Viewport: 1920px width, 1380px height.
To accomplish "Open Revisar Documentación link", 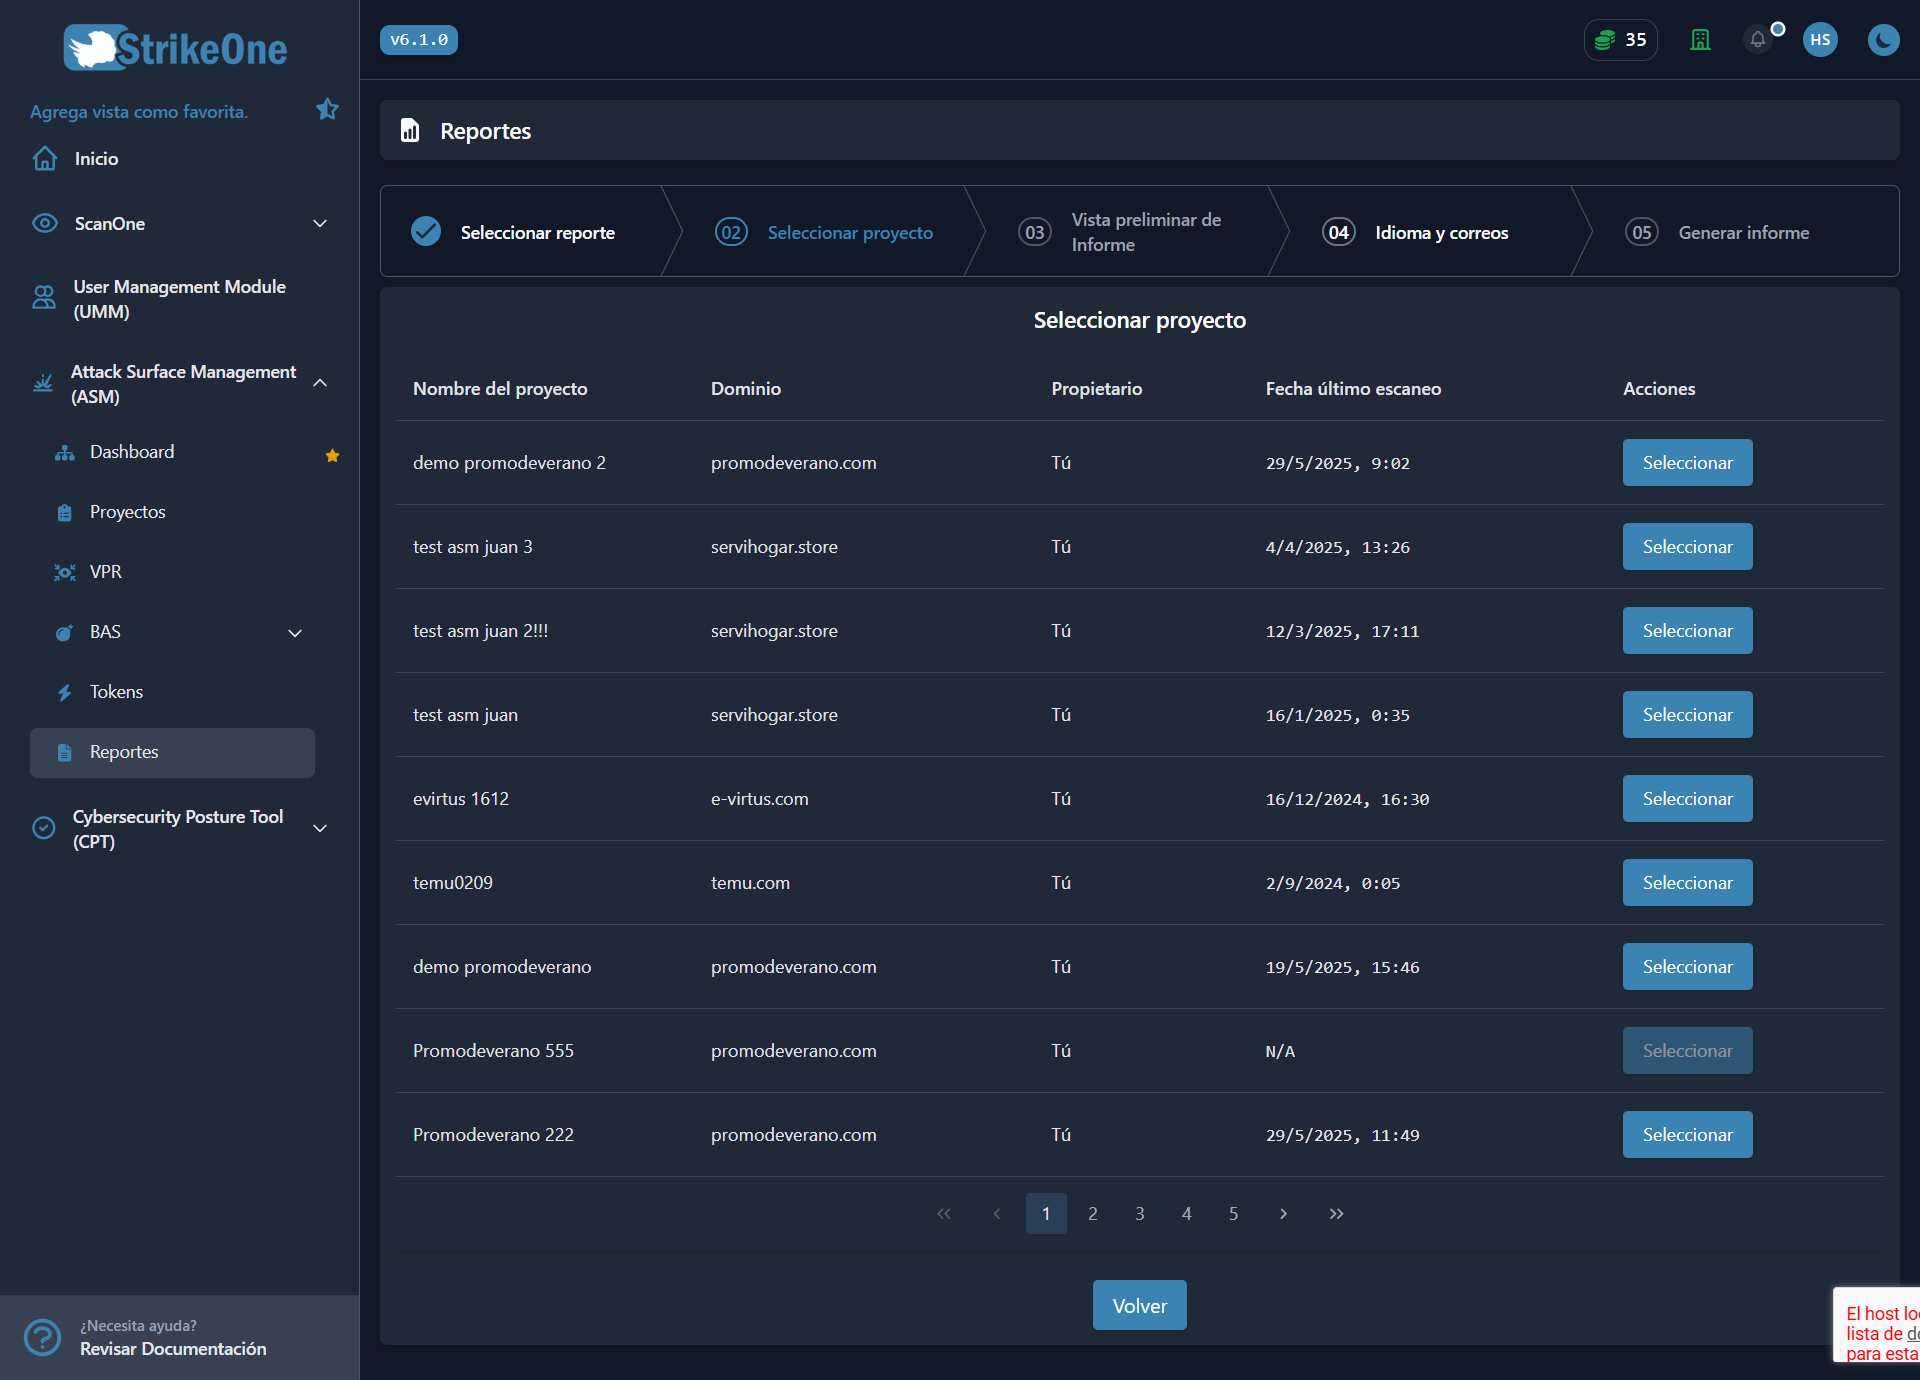I will pos(173,1349).
